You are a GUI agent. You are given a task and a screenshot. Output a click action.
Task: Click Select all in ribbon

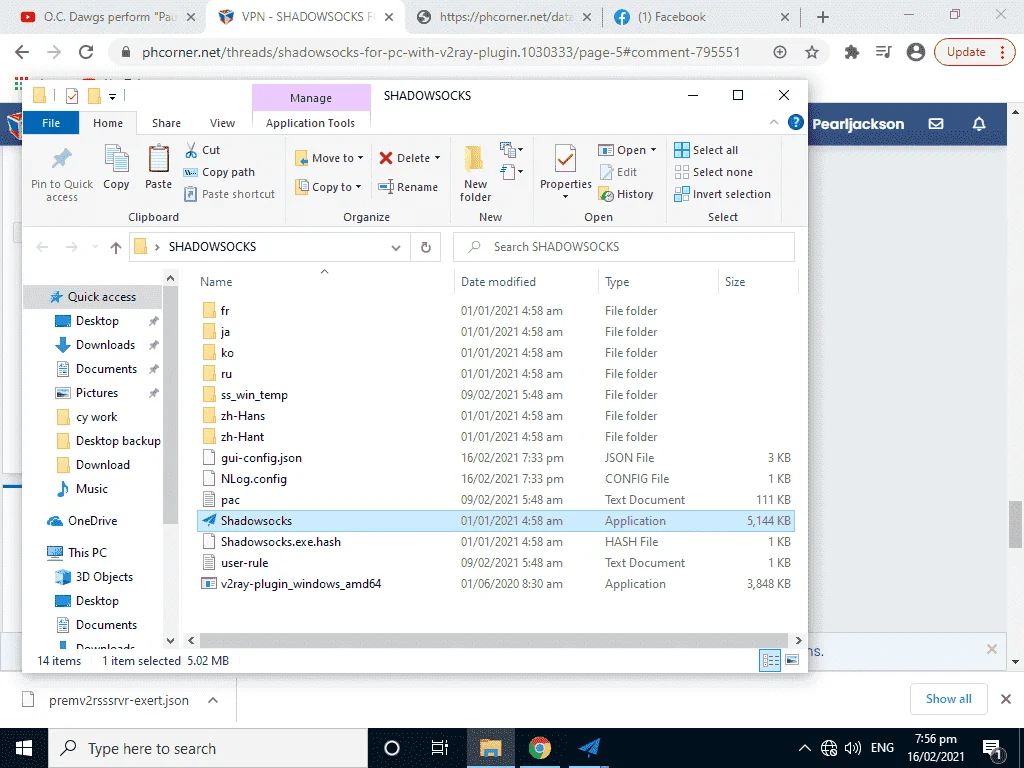706,150
